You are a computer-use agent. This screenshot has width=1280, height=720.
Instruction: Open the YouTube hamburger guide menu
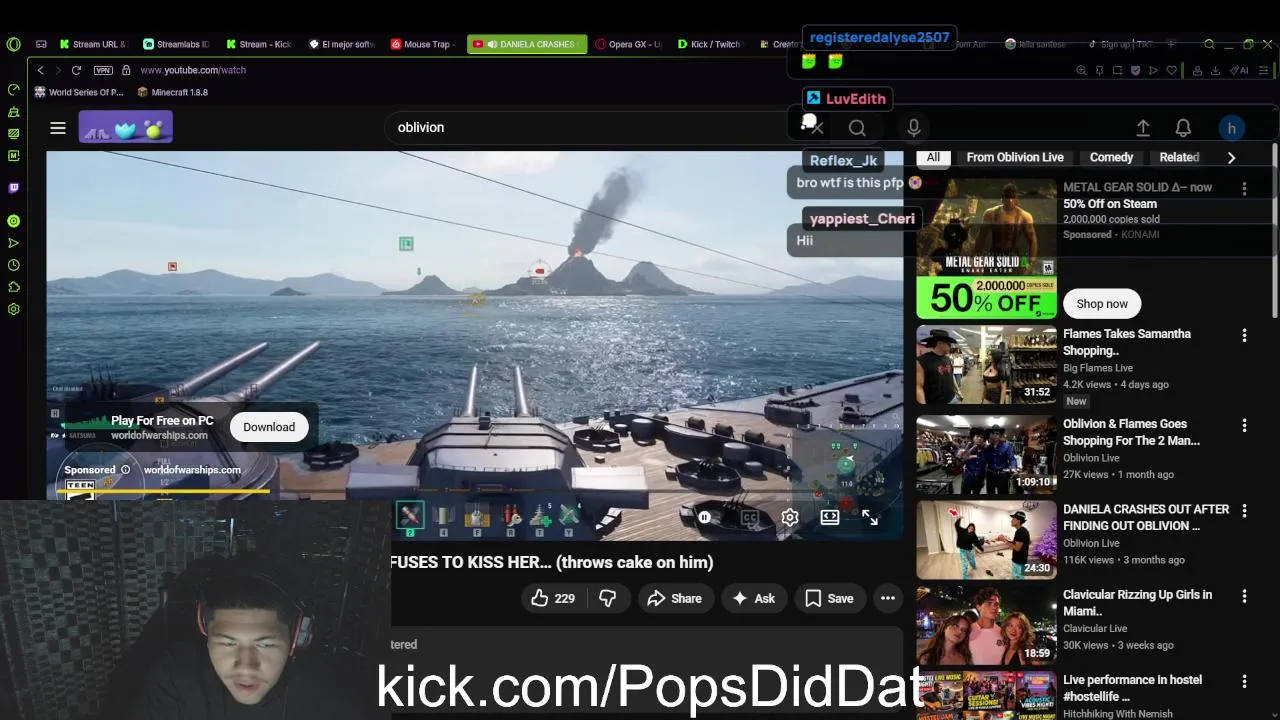click(x=58, y=128)
